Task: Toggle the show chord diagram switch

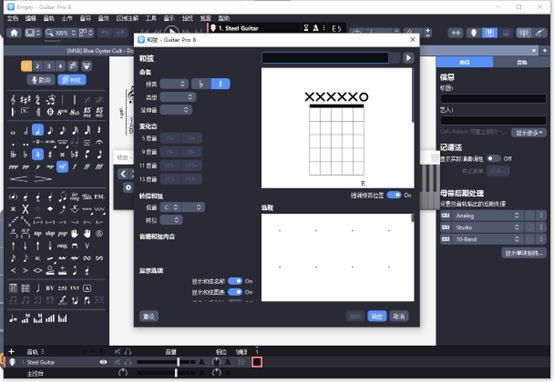Action: point(235,292)
